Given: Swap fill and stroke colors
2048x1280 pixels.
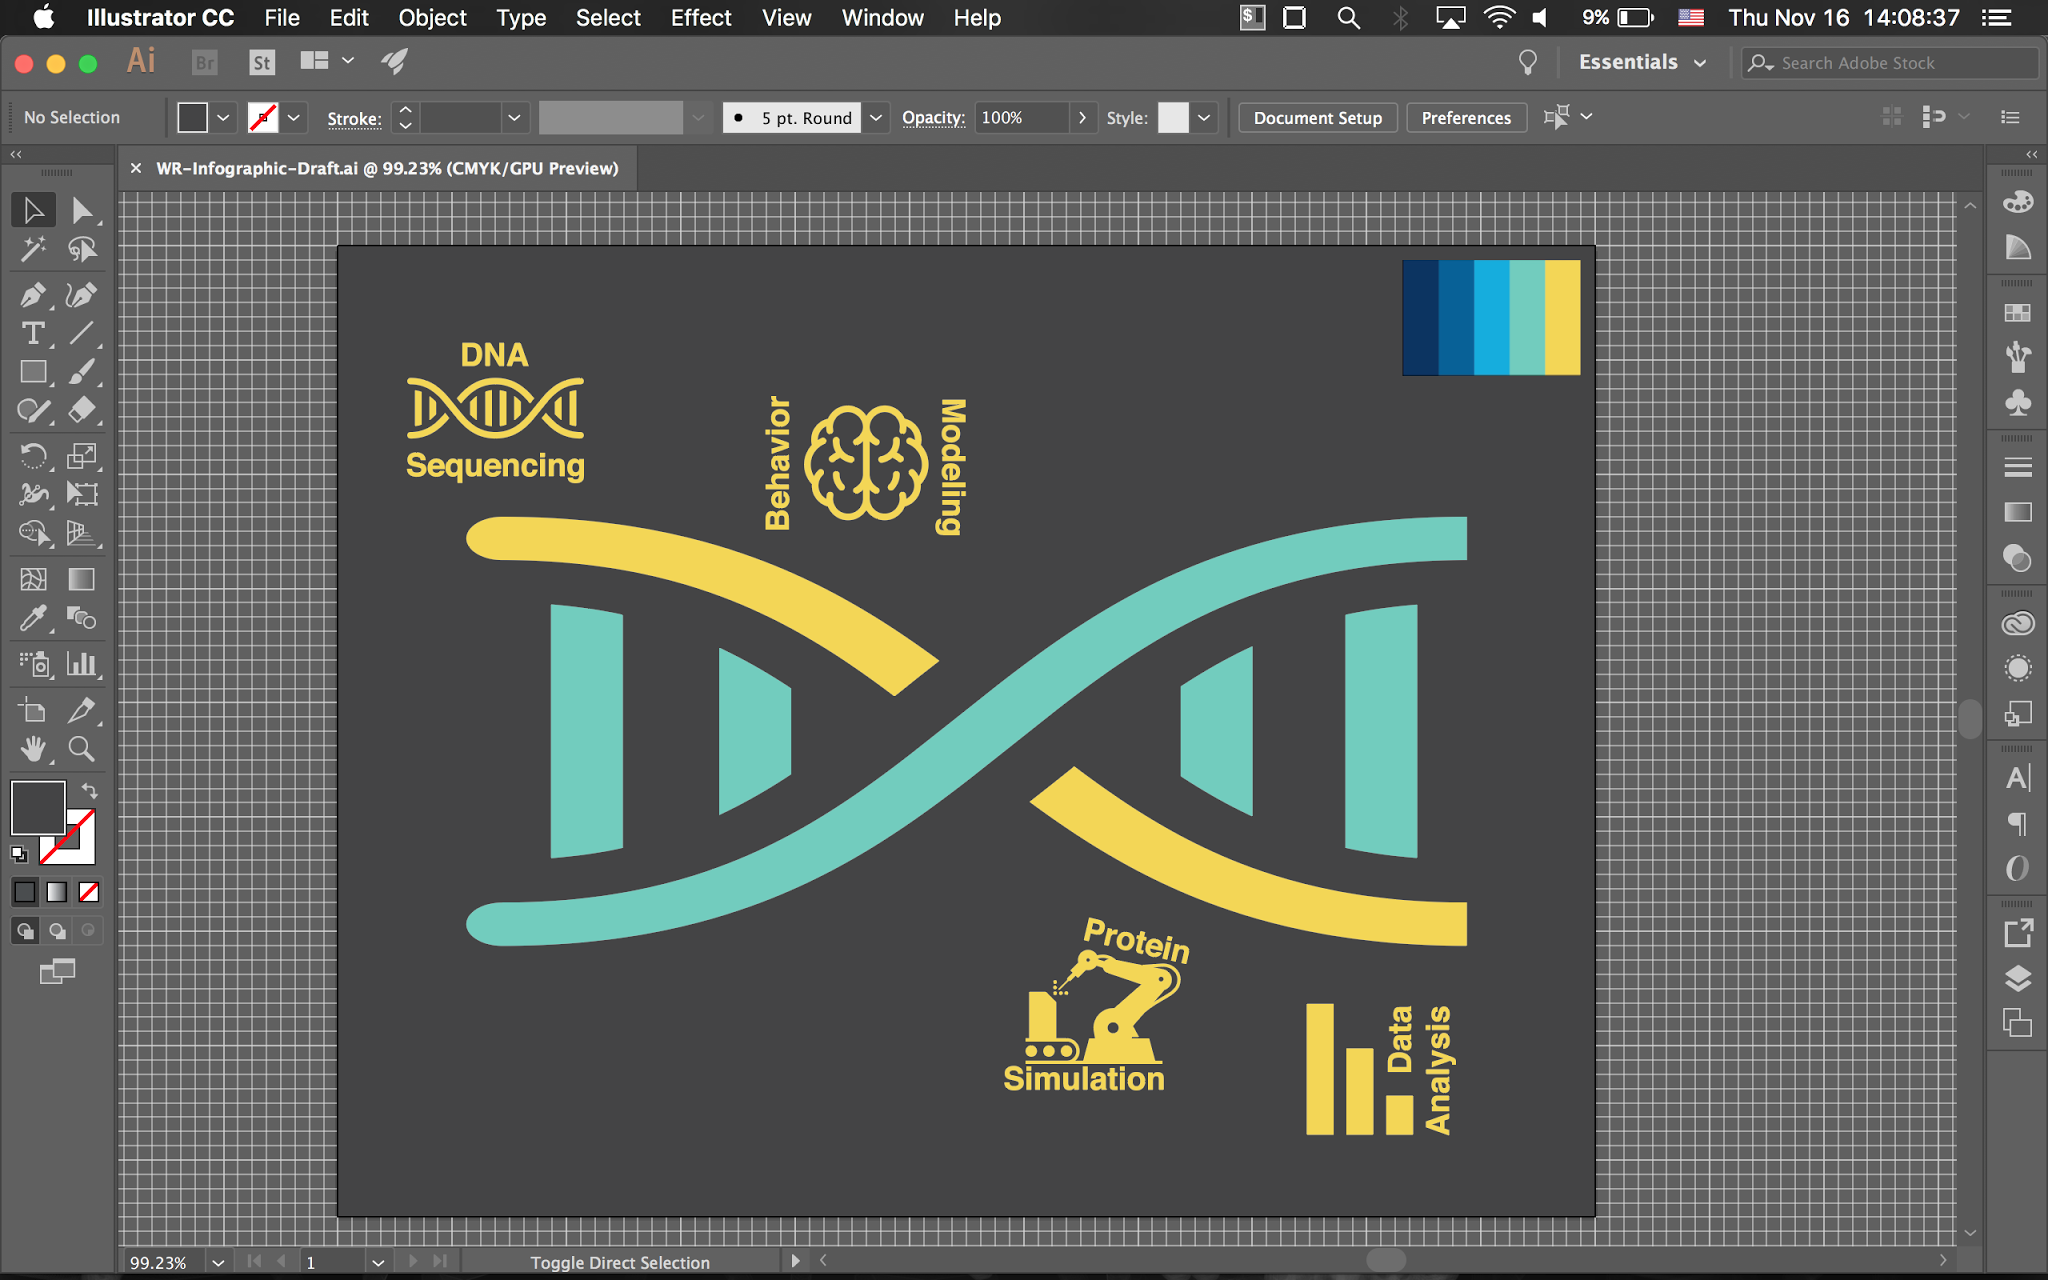Looking at the screenshot, I should (x=90, y=790).
